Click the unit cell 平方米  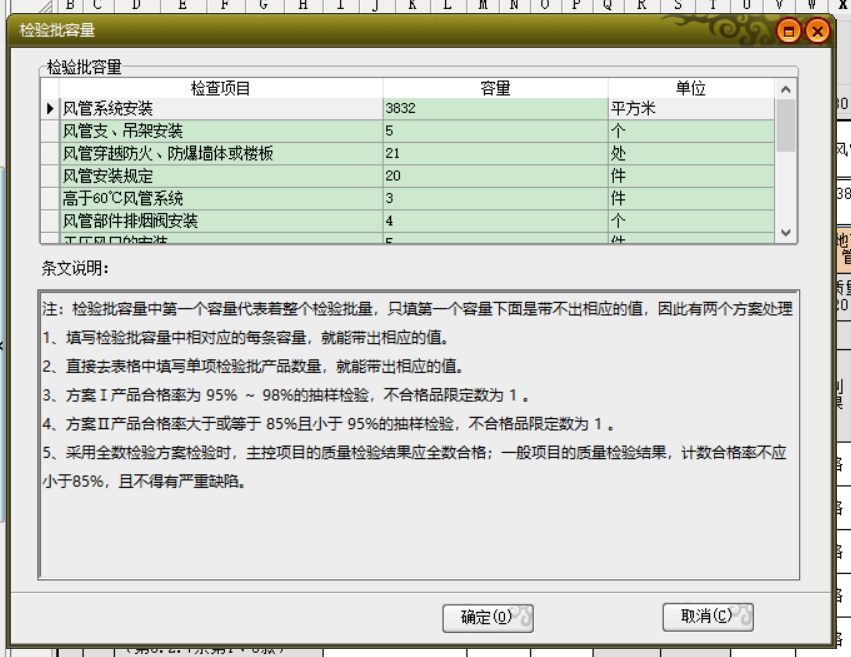pos(691,109)
